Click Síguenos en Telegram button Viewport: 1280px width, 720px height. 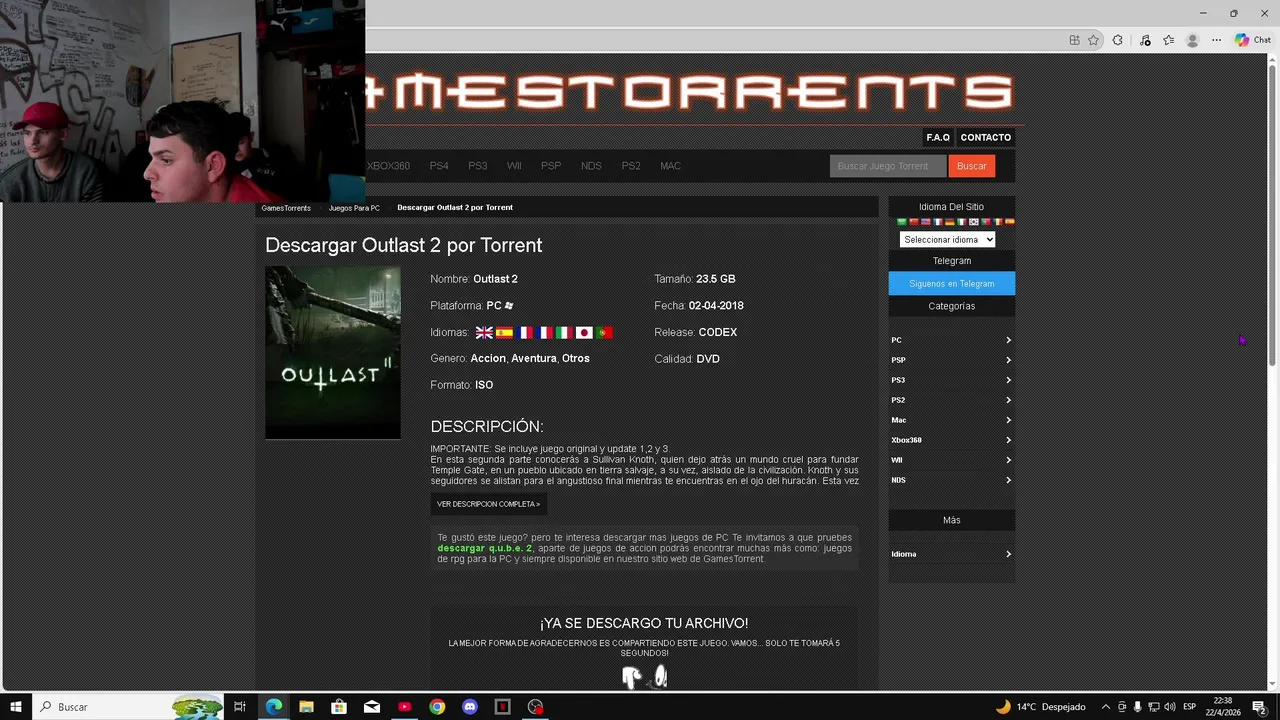951,284
